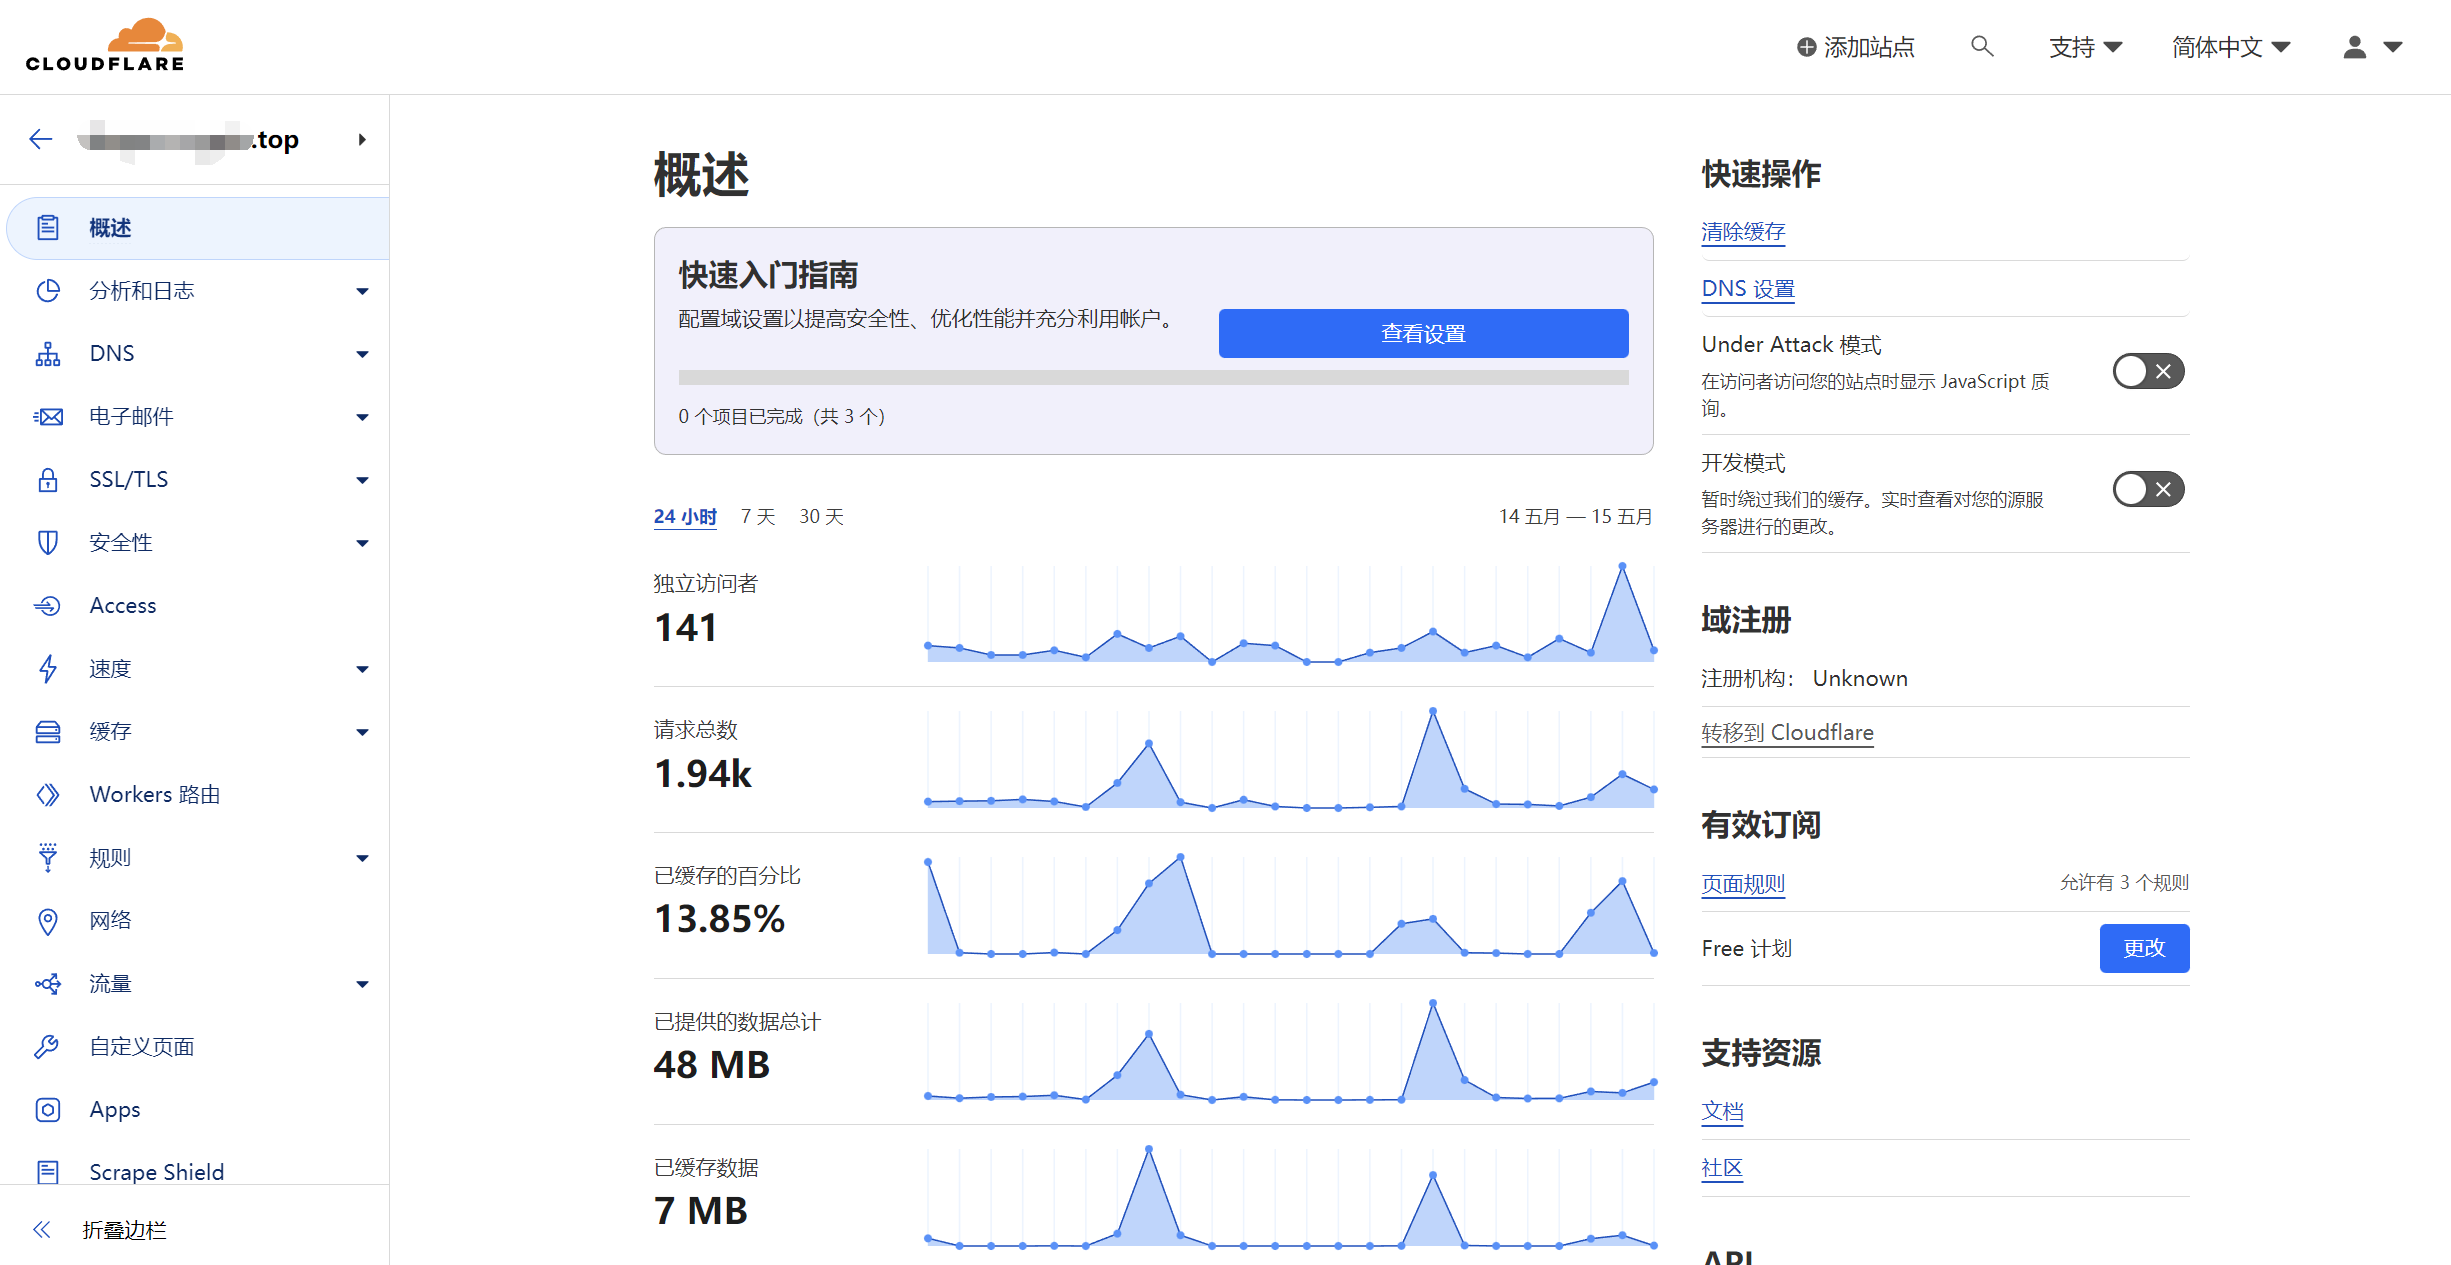Screen dimensions: 2451x1265
Task: Open the user account profile icon
Action: pos(2355,47)
